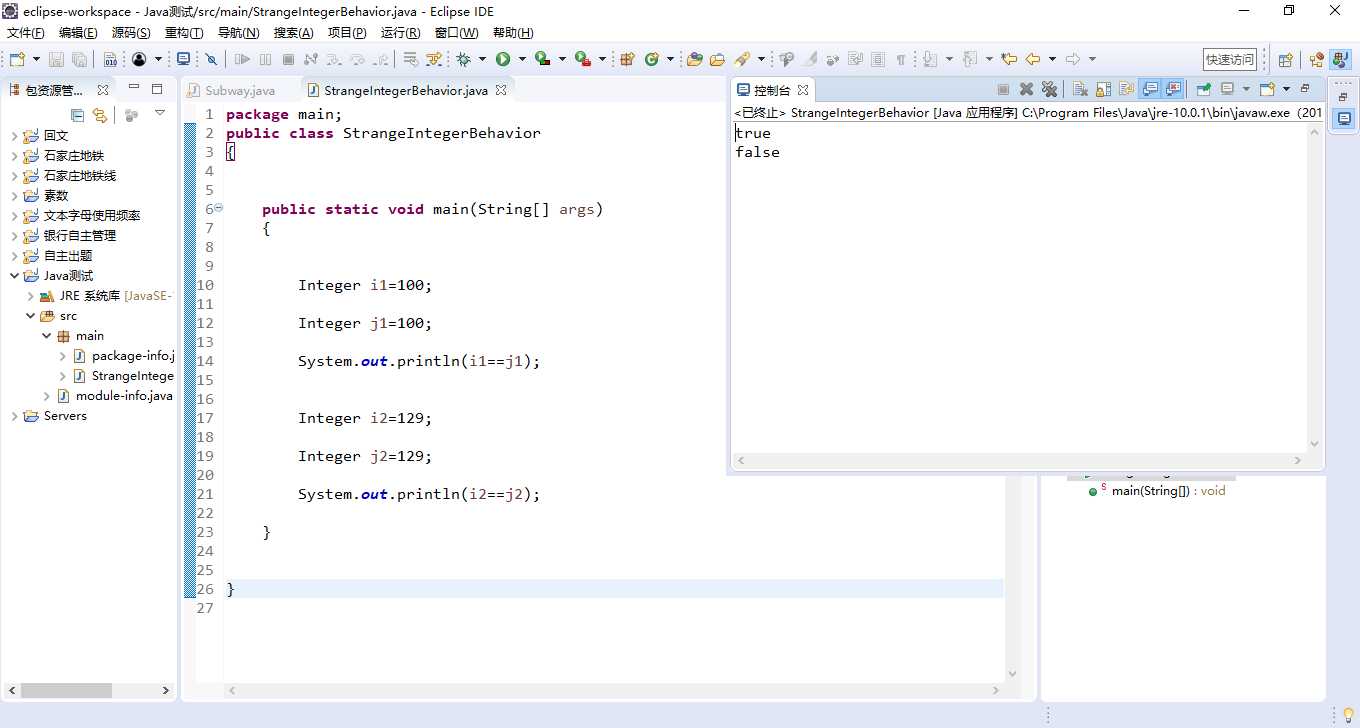Toggle Show Console on error output
1360x728 pixels.
point(1174,89)
